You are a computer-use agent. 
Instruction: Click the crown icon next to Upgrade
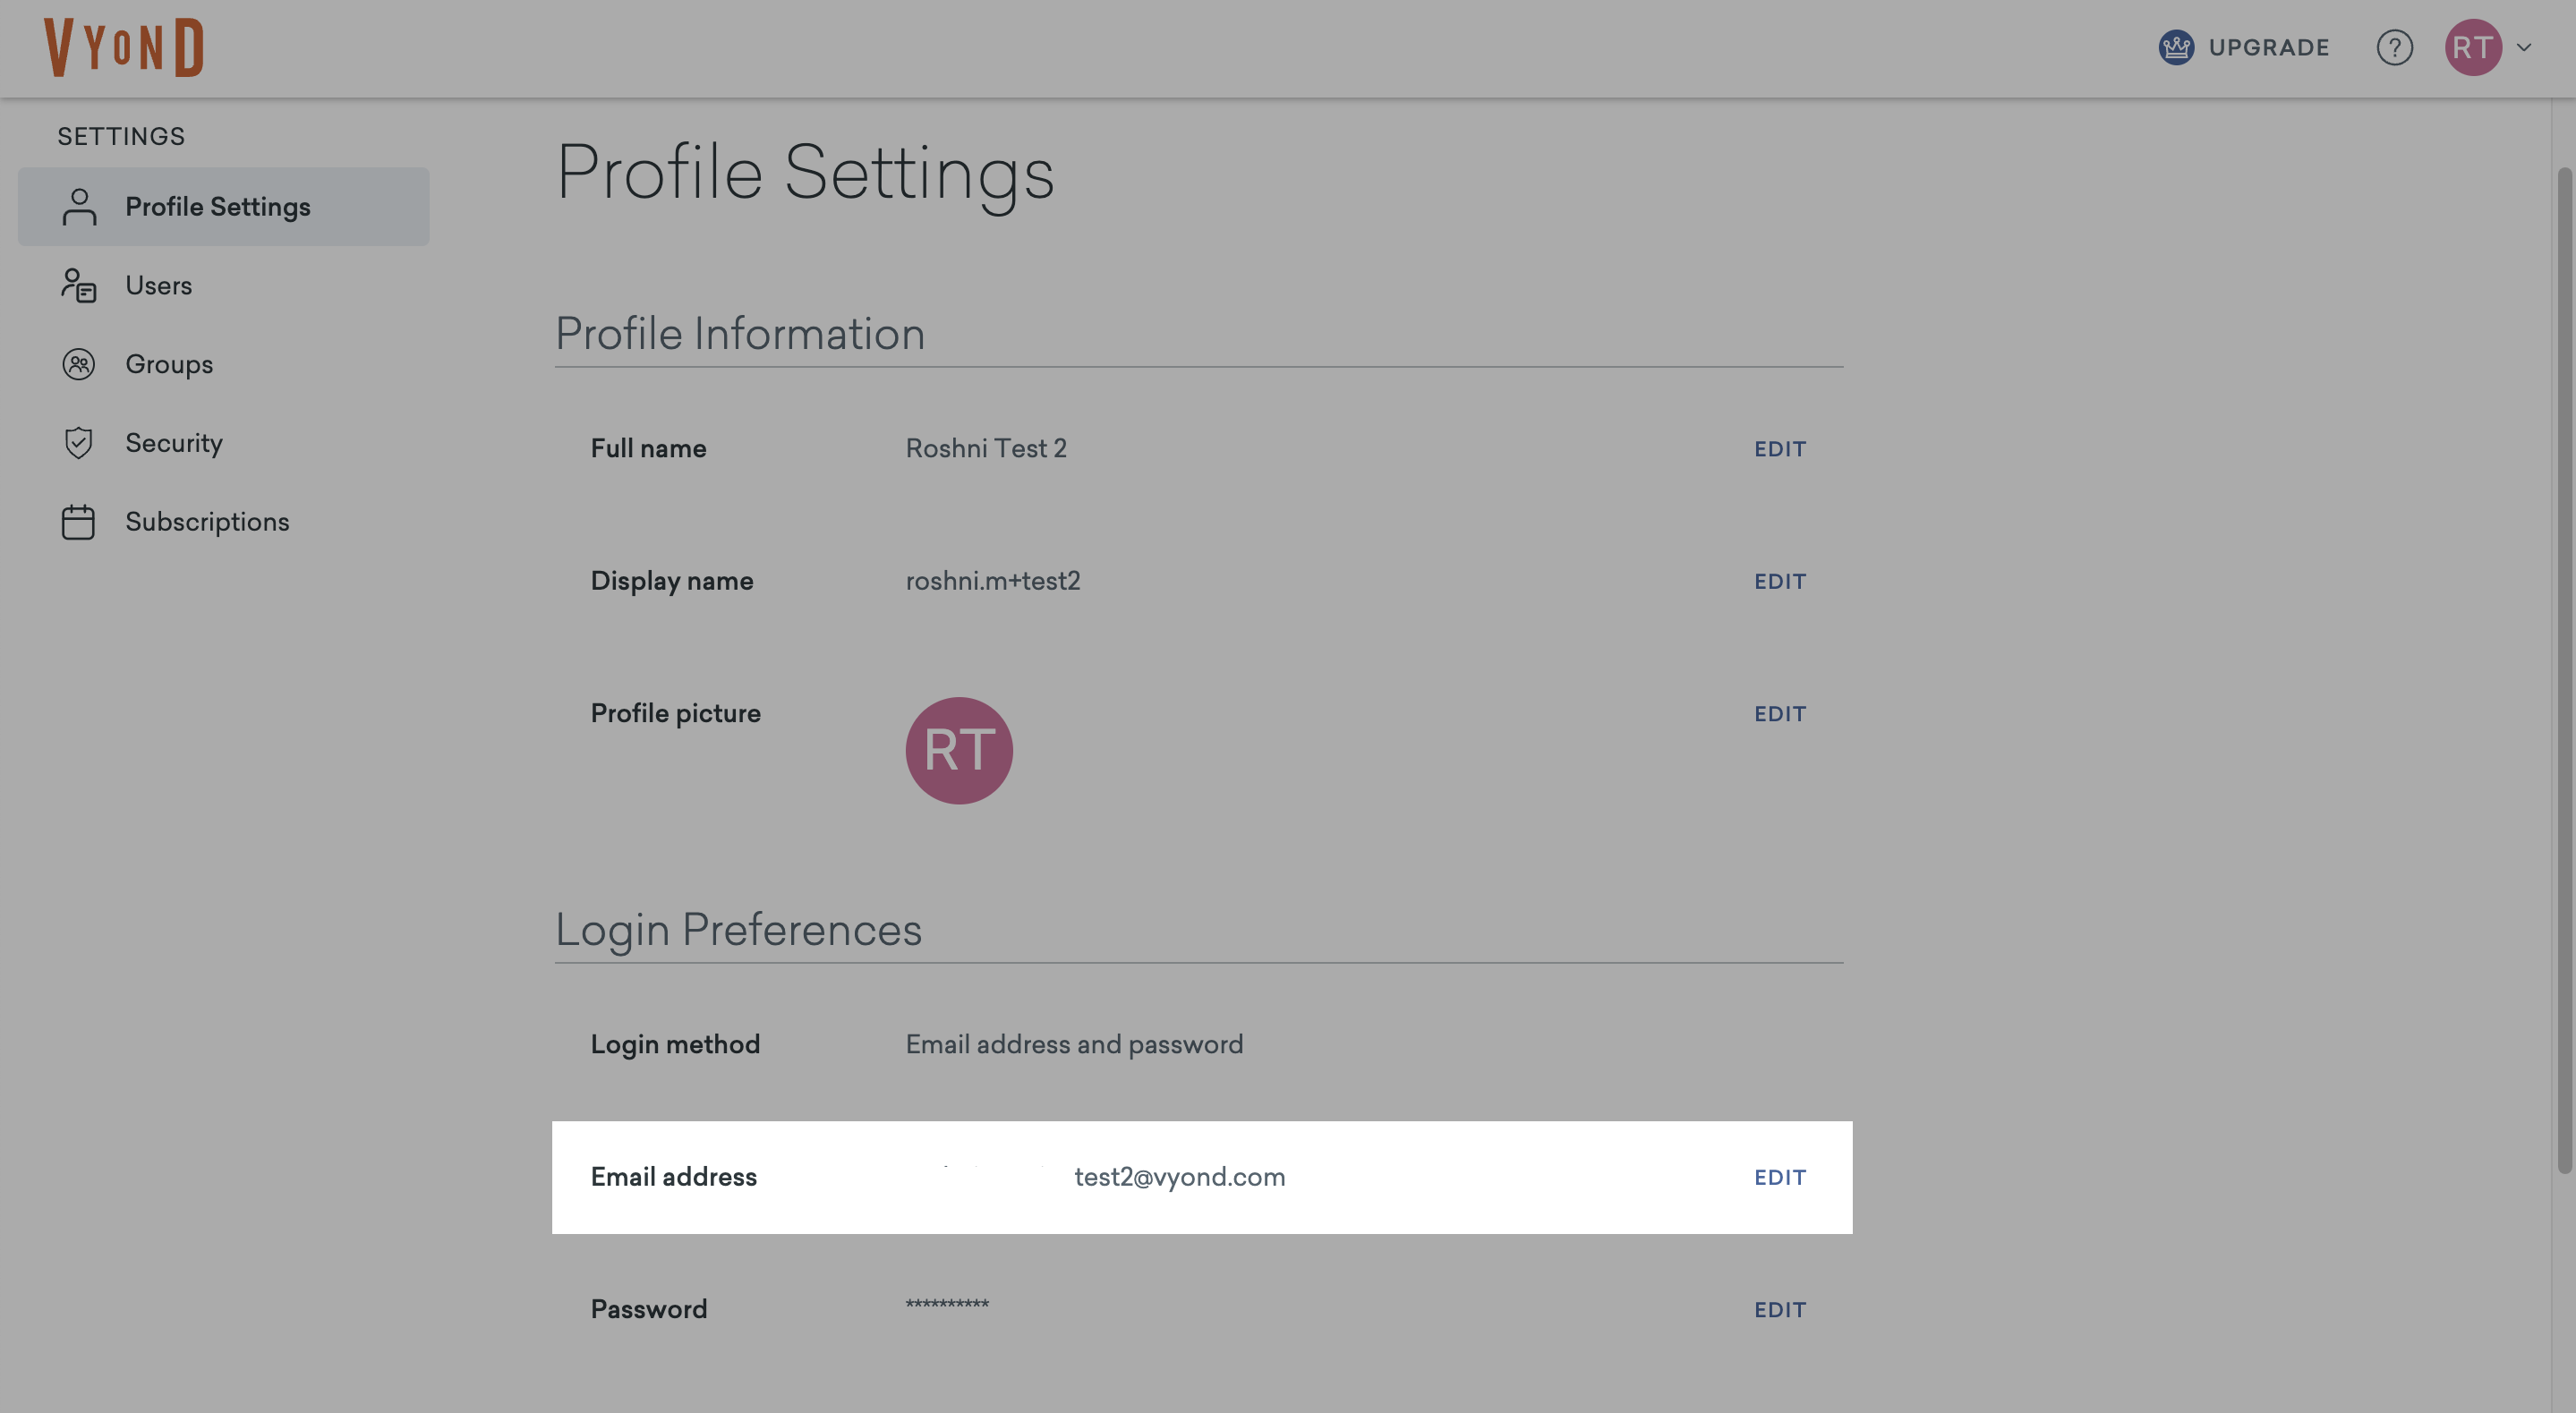[2176, 47]
